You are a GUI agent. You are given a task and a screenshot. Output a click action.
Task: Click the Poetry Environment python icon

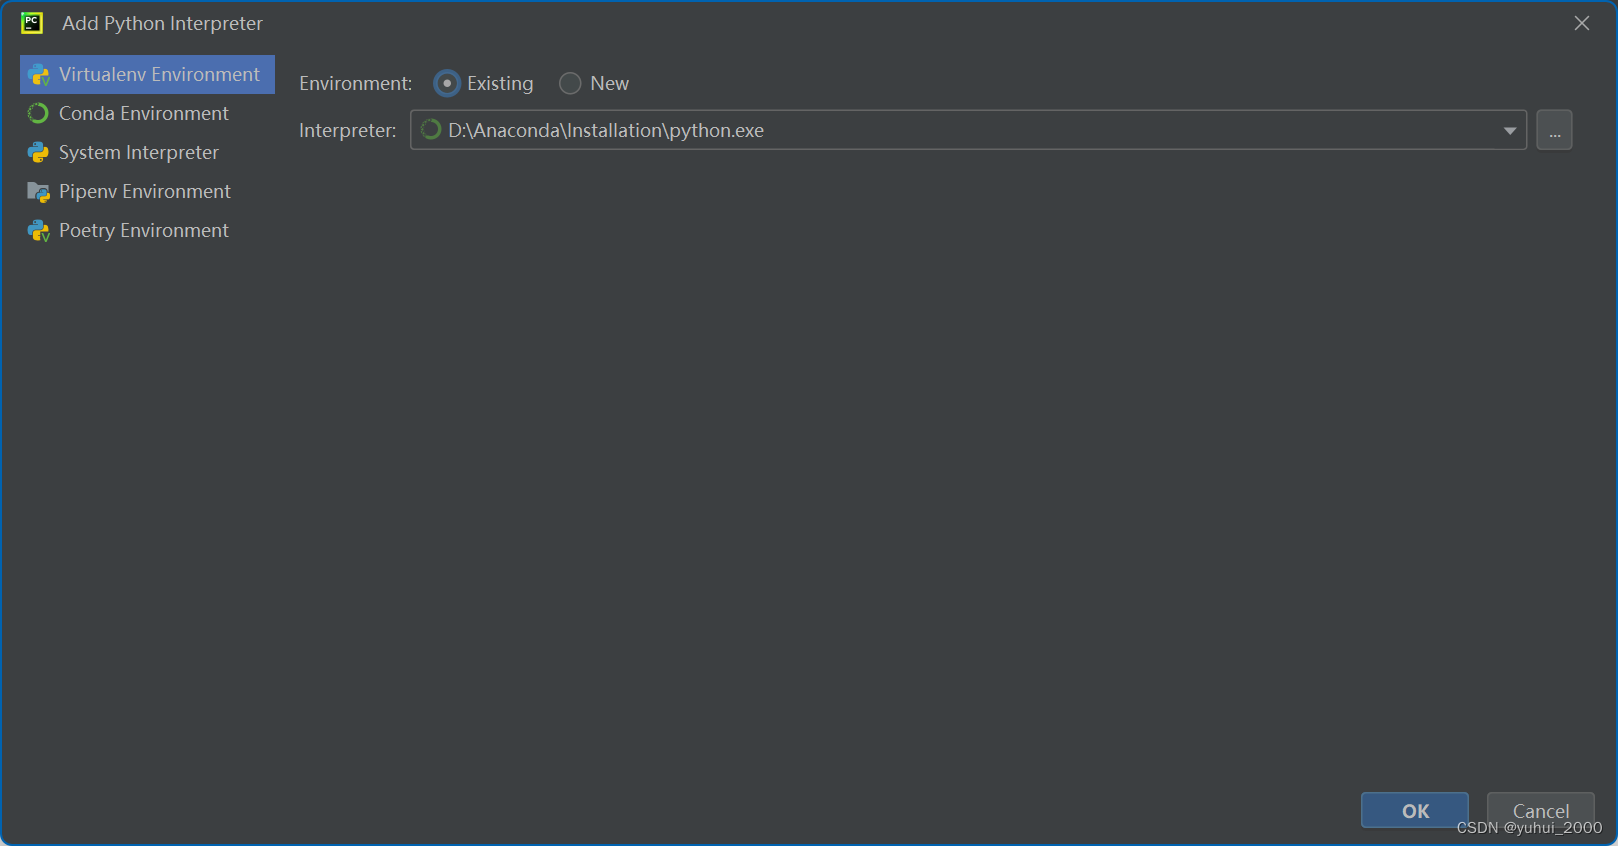click(38, 231)
